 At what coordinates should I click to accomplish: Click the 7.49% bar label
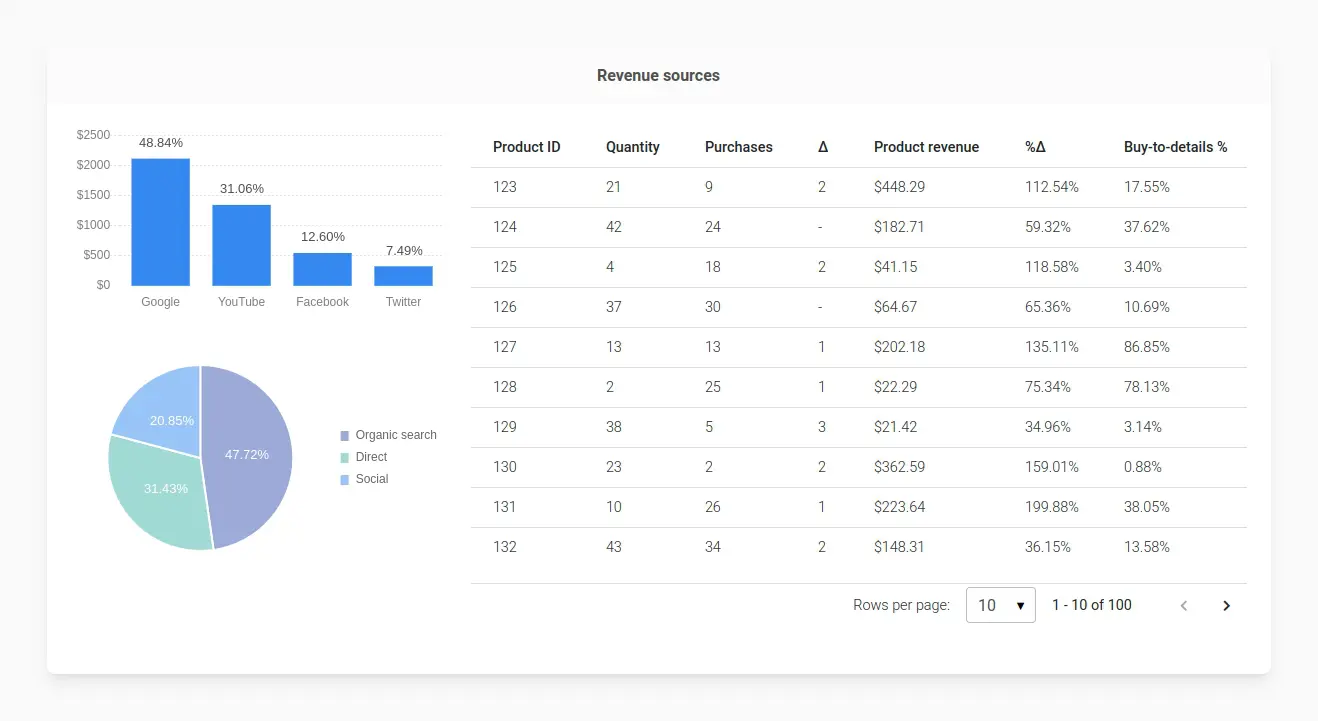click(x=404, y=251)
